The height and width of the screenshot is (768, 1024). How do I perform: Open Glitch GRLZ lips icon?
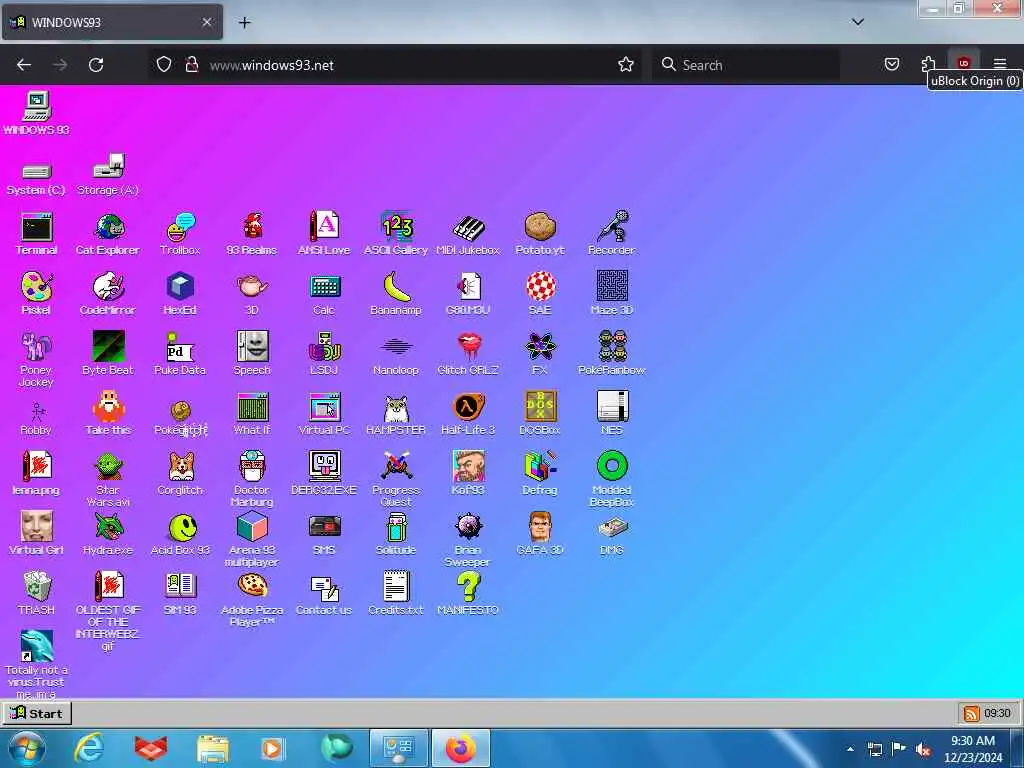(468, 353)
